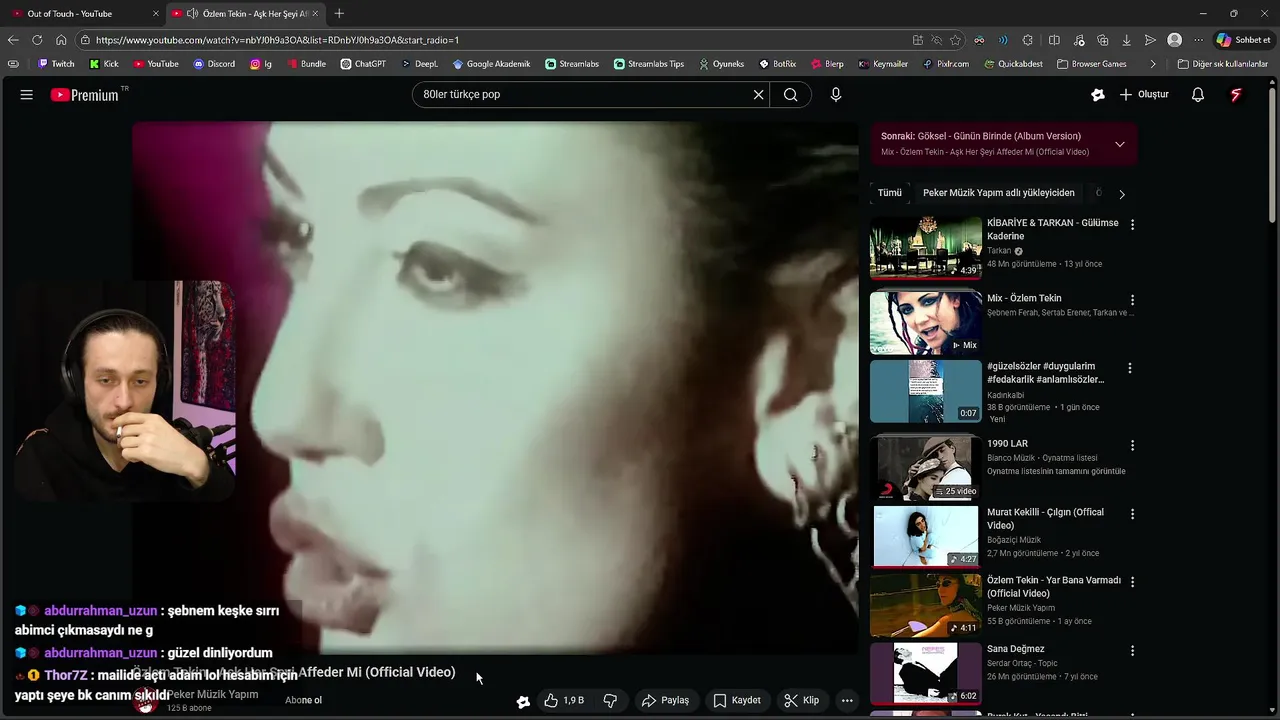Dislike the video with thumbs down

pos(610,701)
